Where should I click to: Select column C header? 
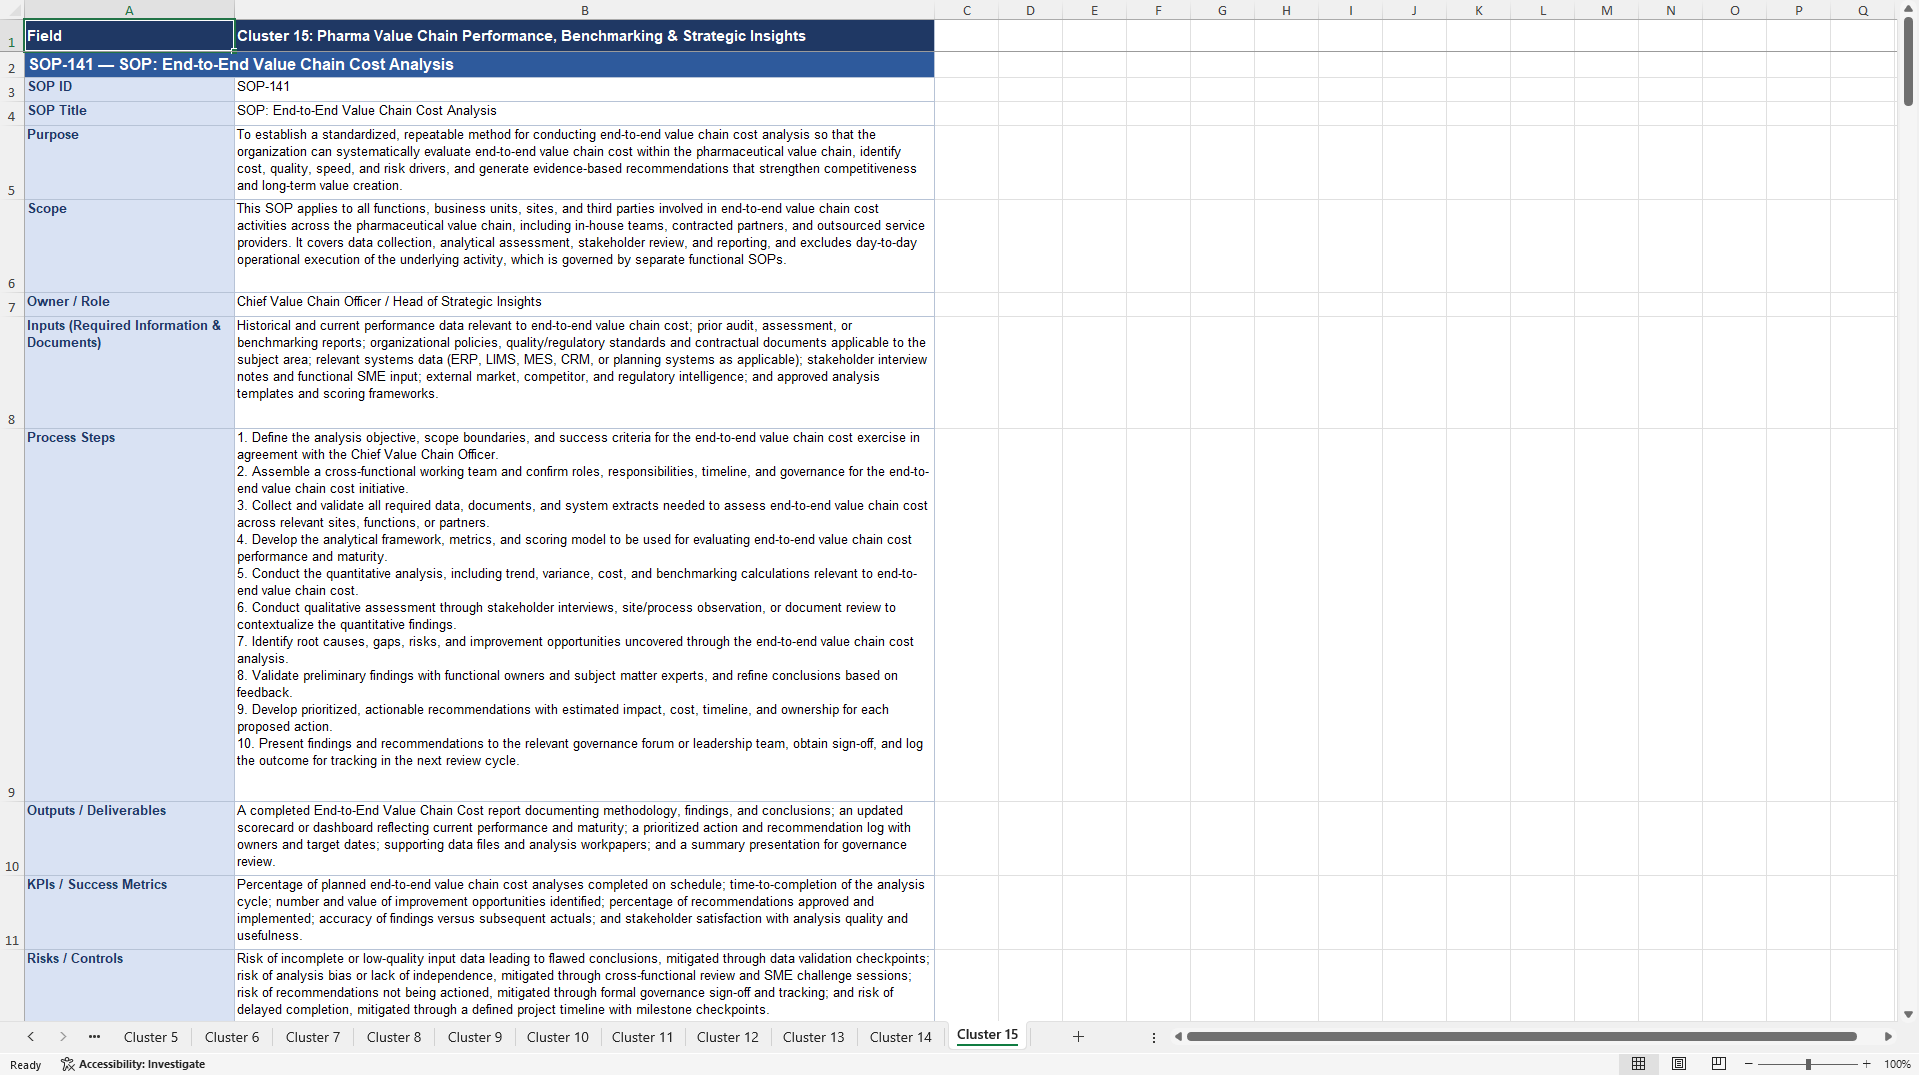point(966,10)
